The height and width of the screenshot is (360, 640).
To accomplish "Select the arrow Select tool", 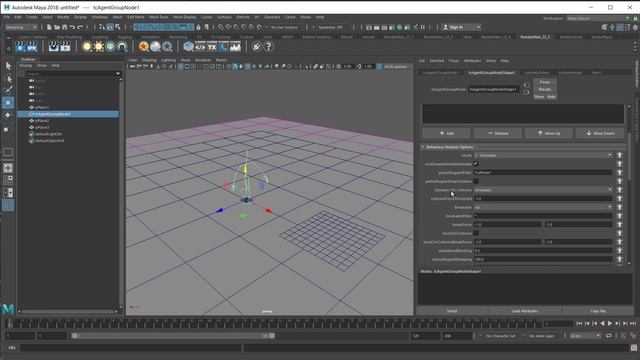I will coord(8,66).
